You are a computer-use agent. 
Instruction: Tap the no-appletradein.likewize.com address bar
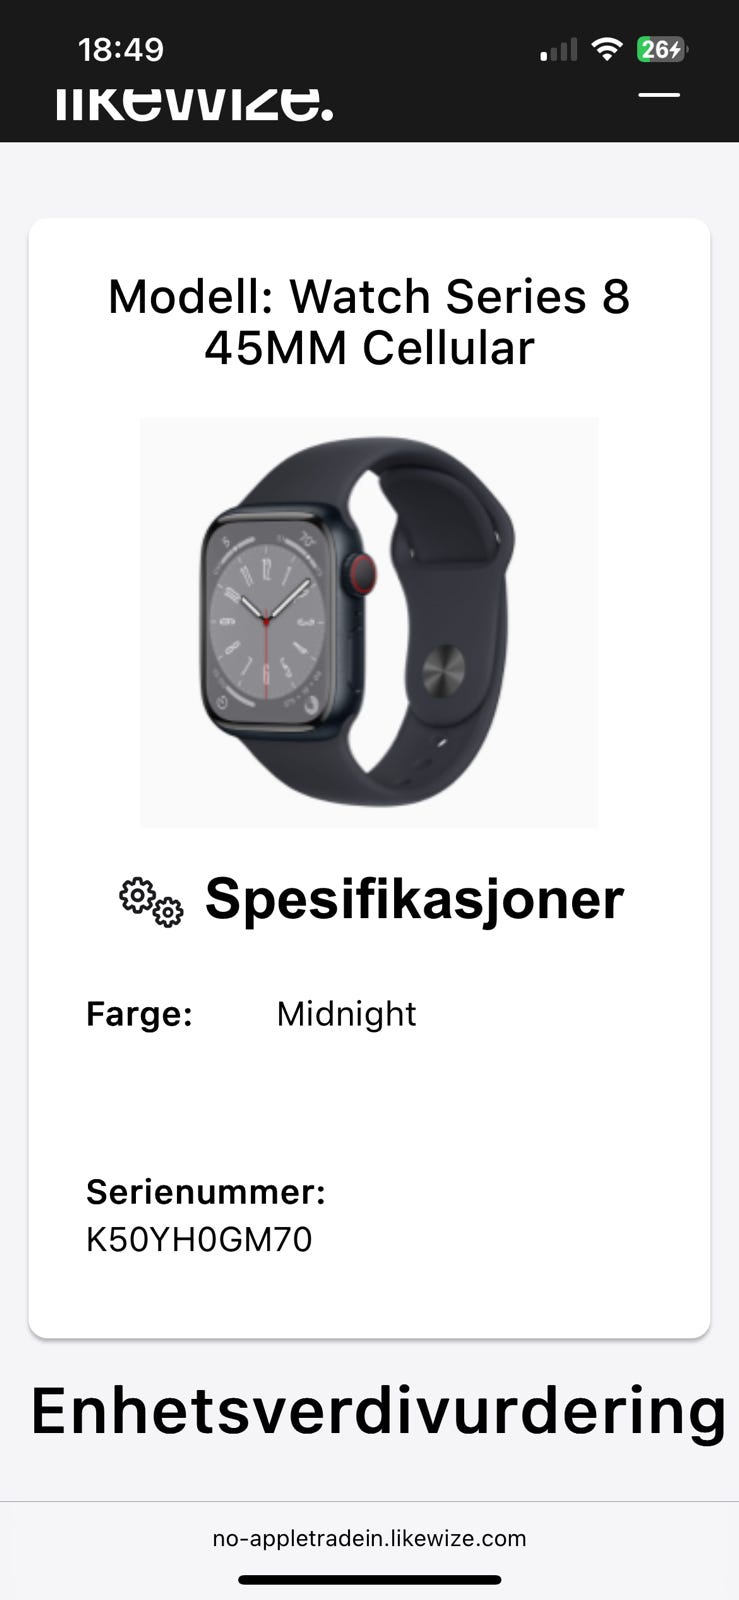click(369, 1538)
